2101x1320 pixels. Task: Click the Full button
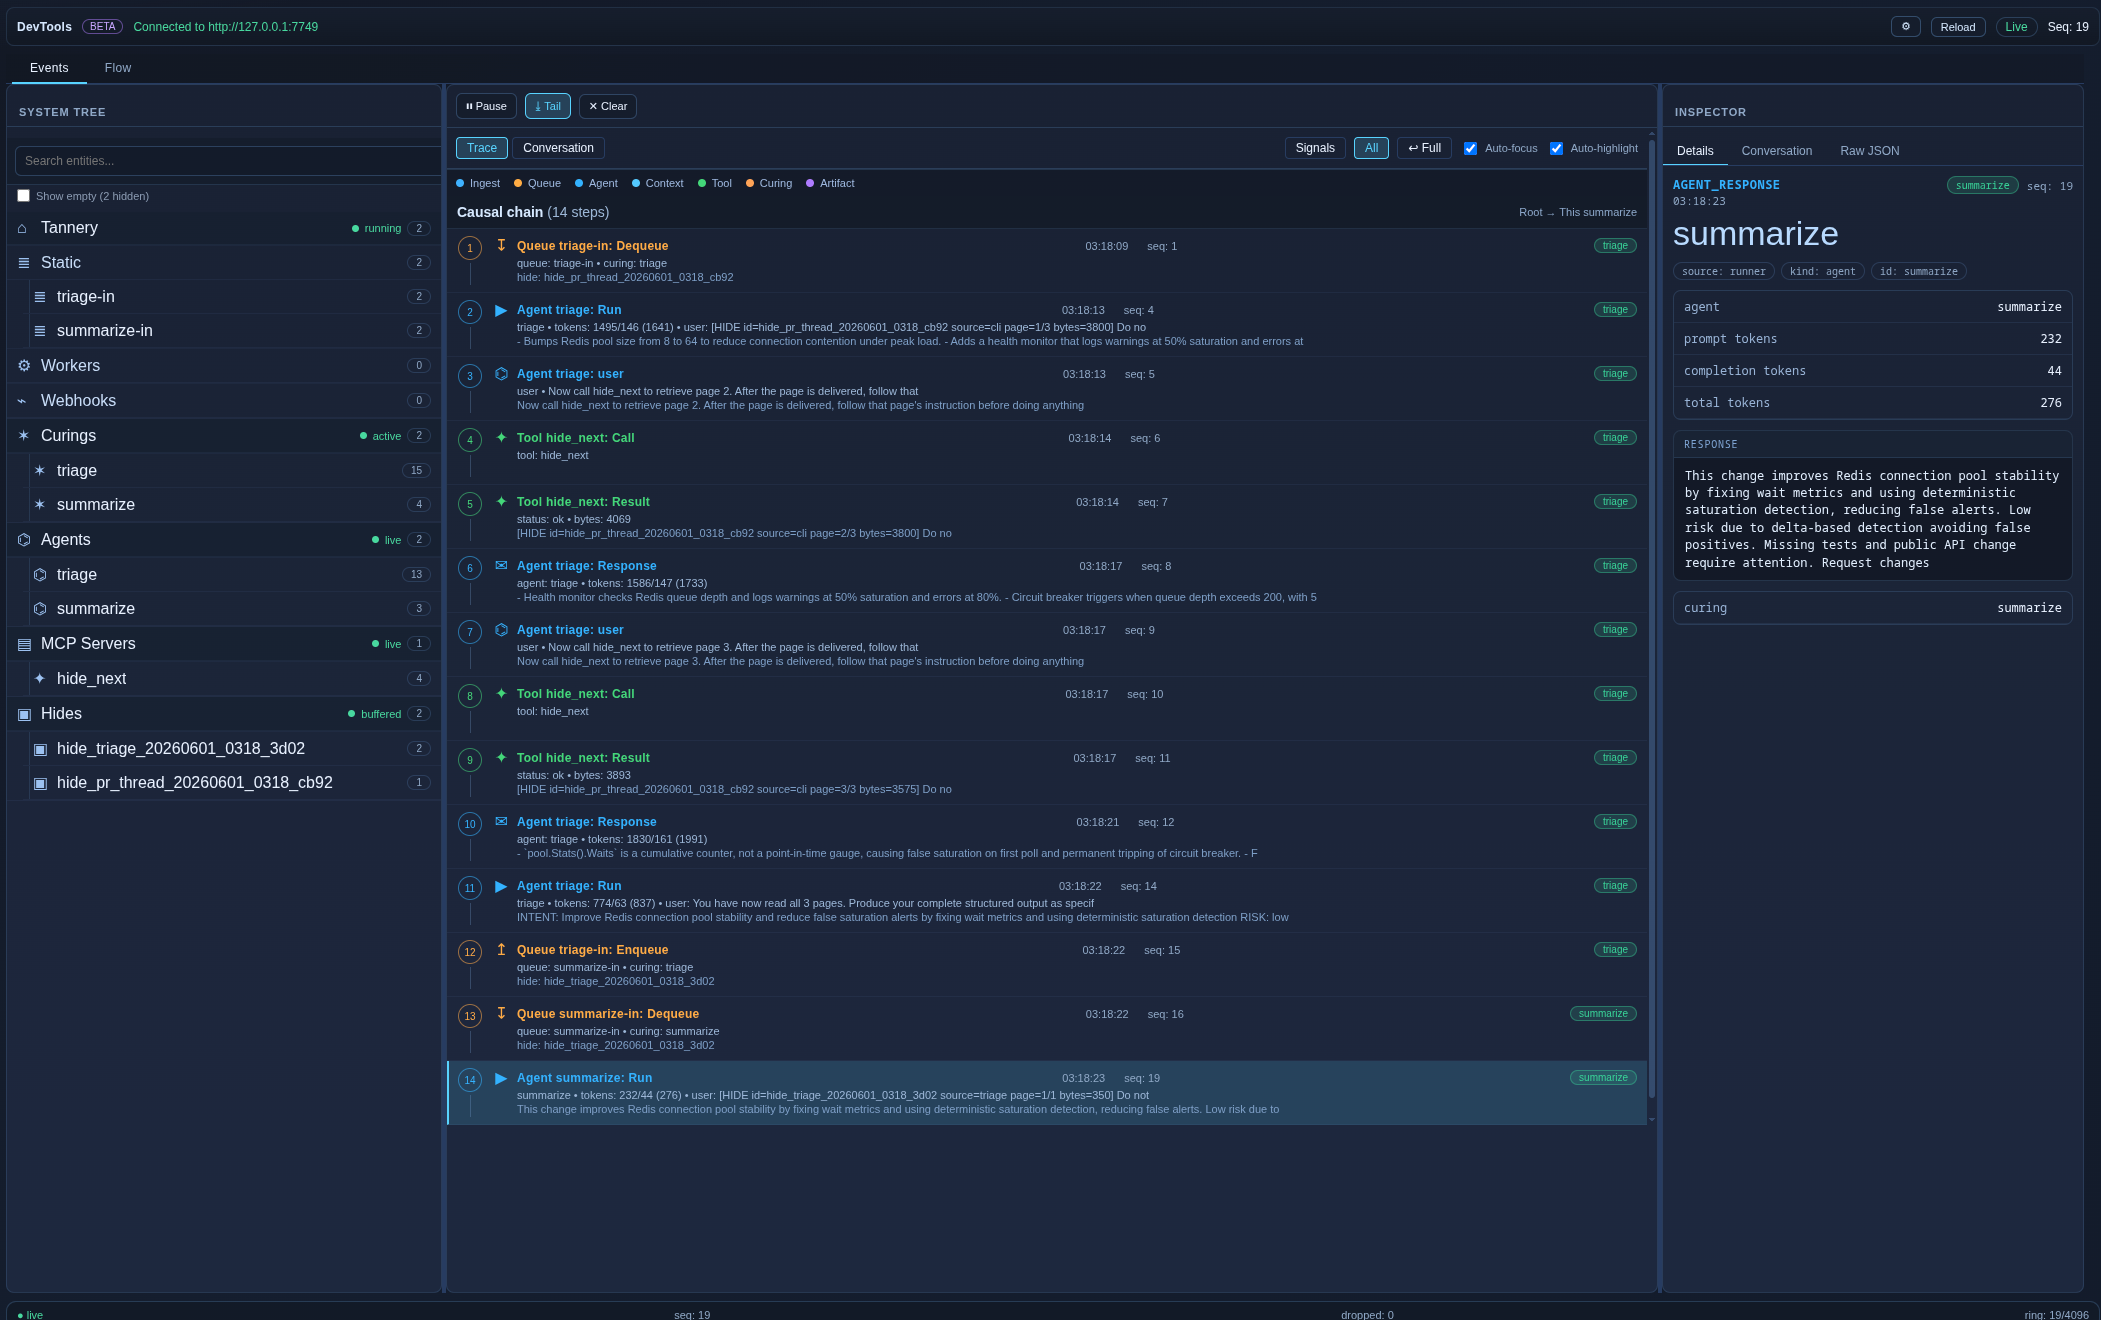tap(1424, 148)
